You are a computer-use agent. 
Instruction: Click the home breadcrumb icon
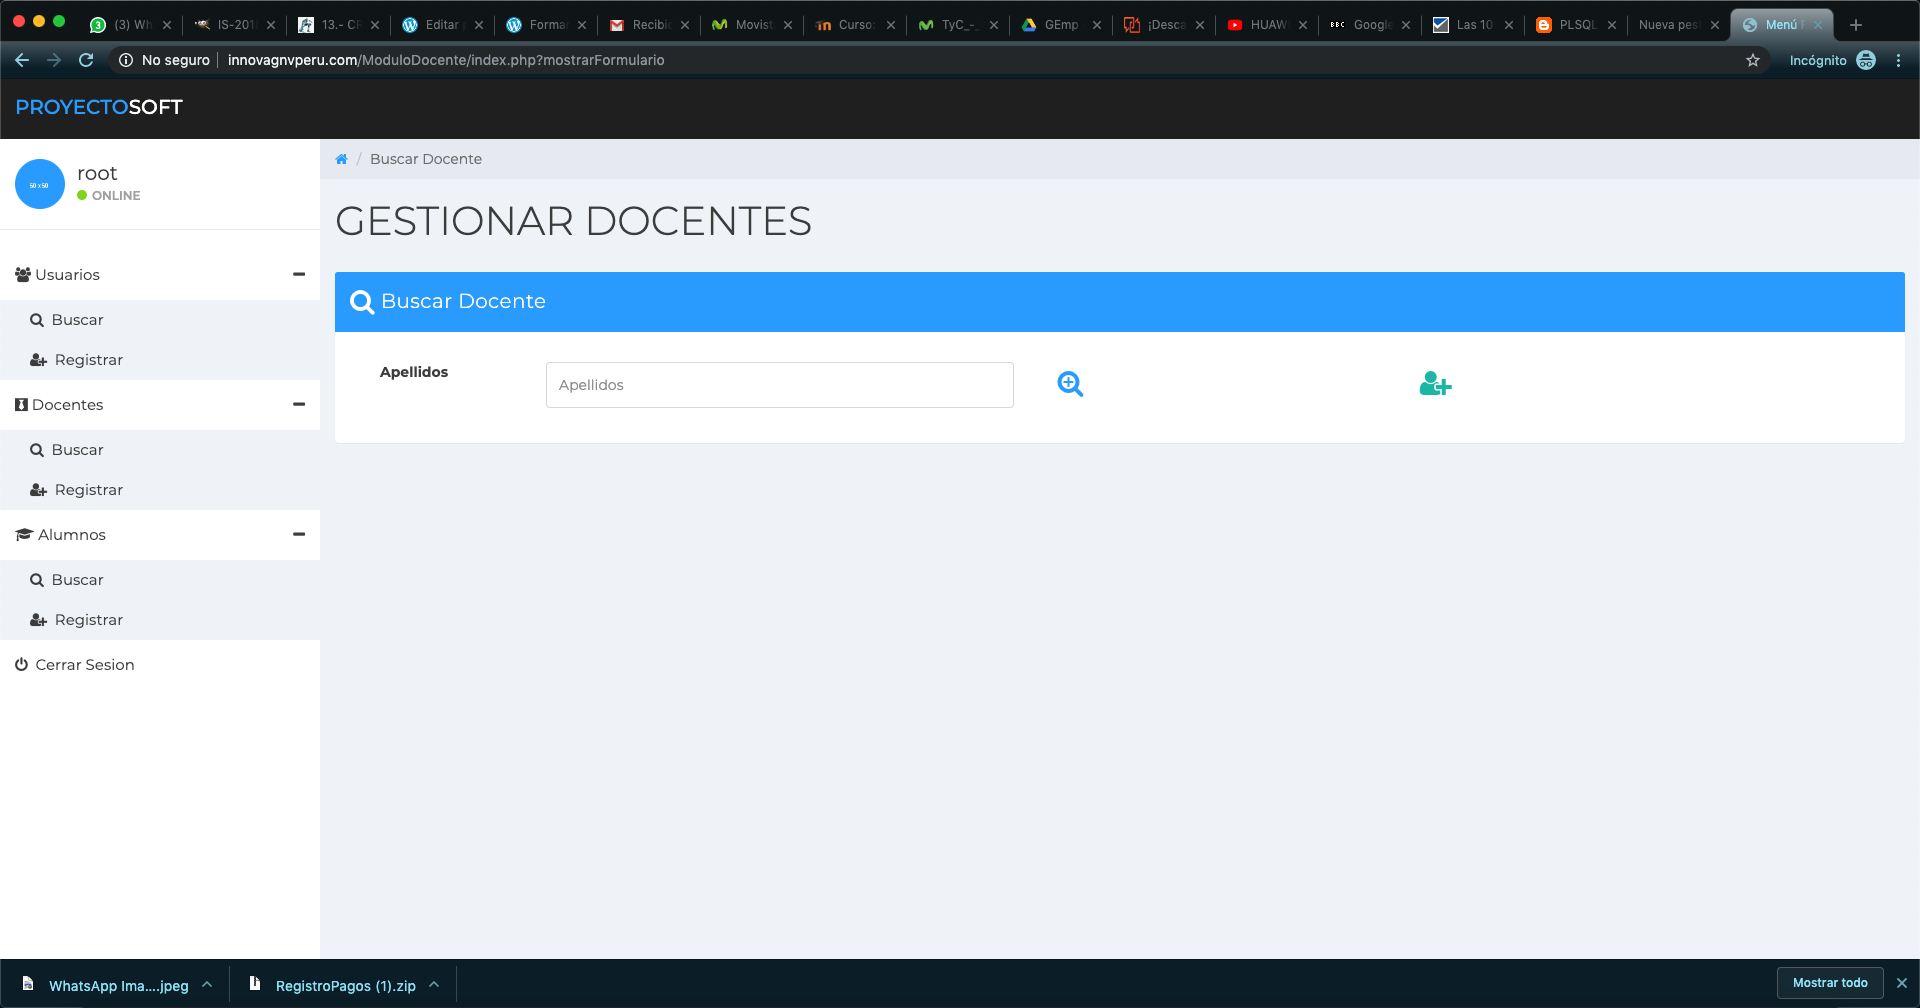[x=341, y=159]
